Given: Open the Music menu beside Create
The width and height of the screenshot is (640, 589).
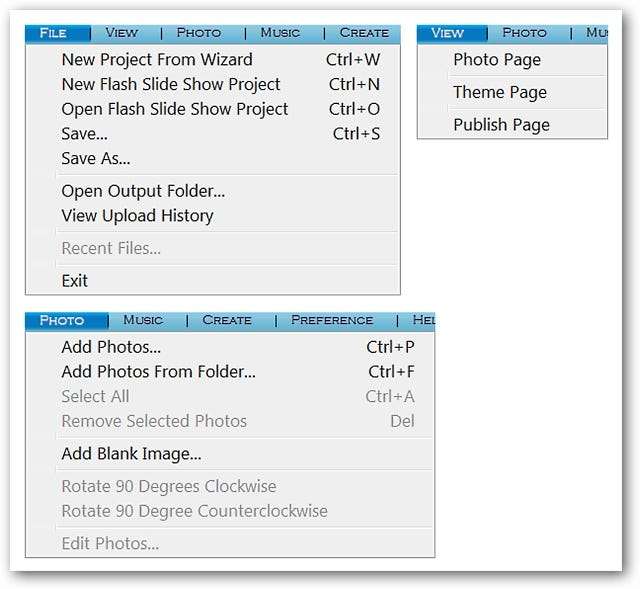Looking at the screenshot, I should pyautogui.click(x=280, y=33).
